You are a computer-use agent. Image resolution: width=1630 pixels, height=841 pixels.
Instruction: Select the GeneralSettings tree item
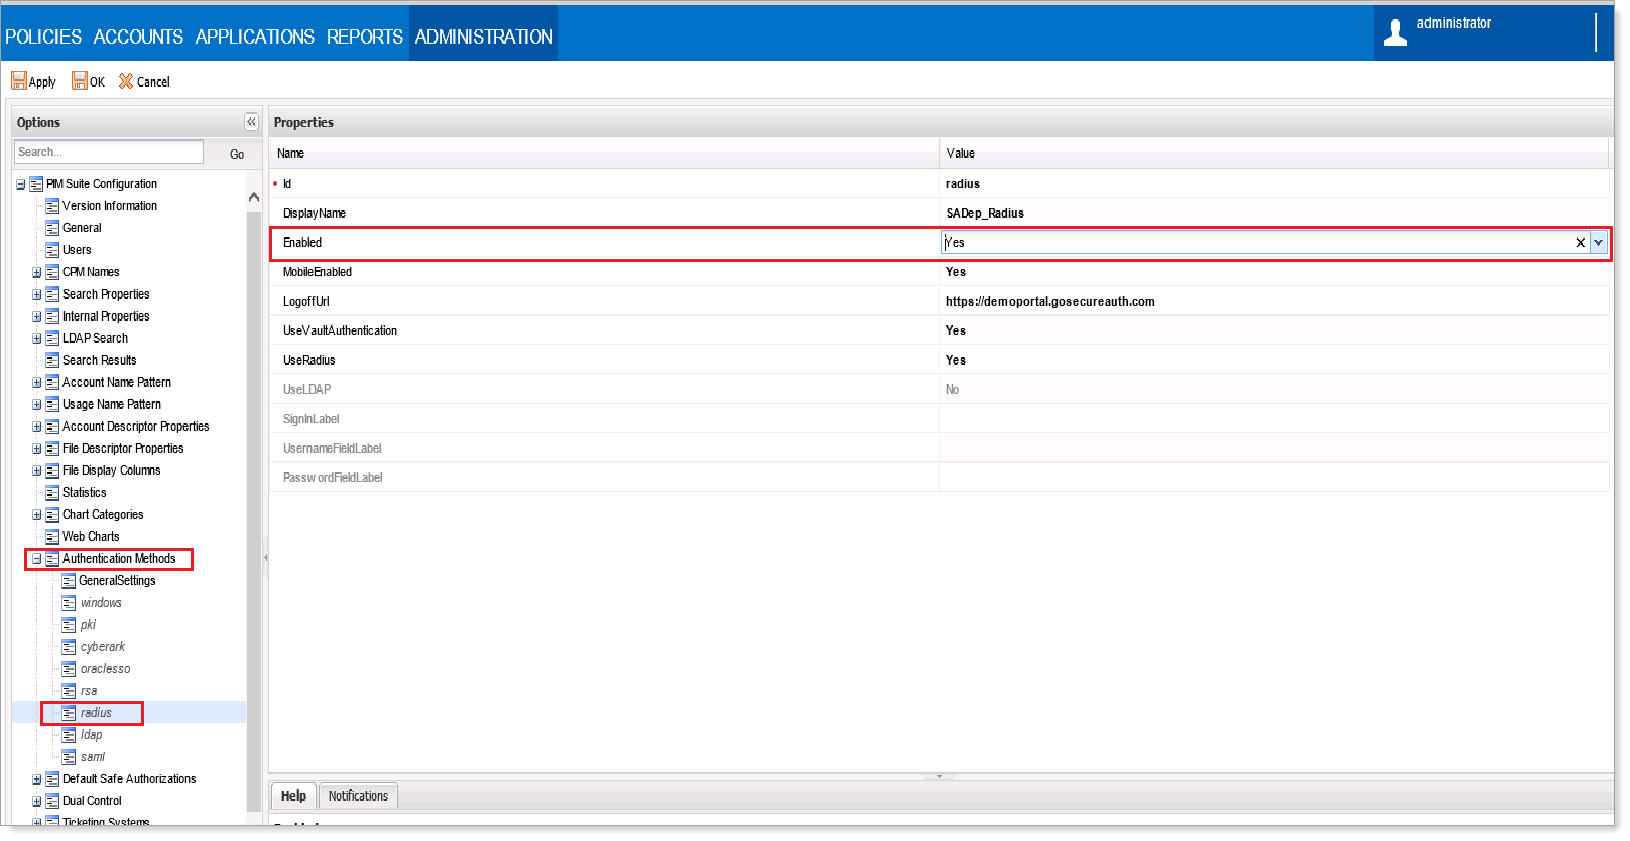(x=117, y=581)
